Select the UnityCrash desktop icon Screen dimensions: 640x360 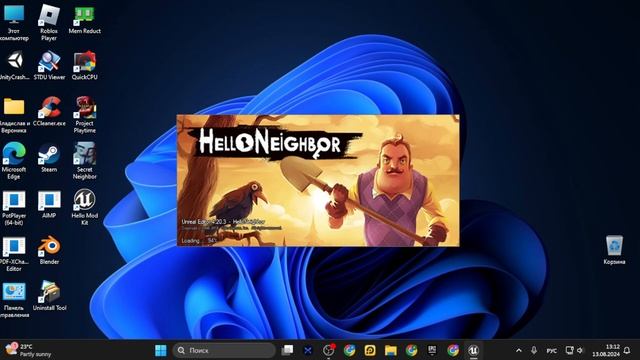click(x=14, y=65)
